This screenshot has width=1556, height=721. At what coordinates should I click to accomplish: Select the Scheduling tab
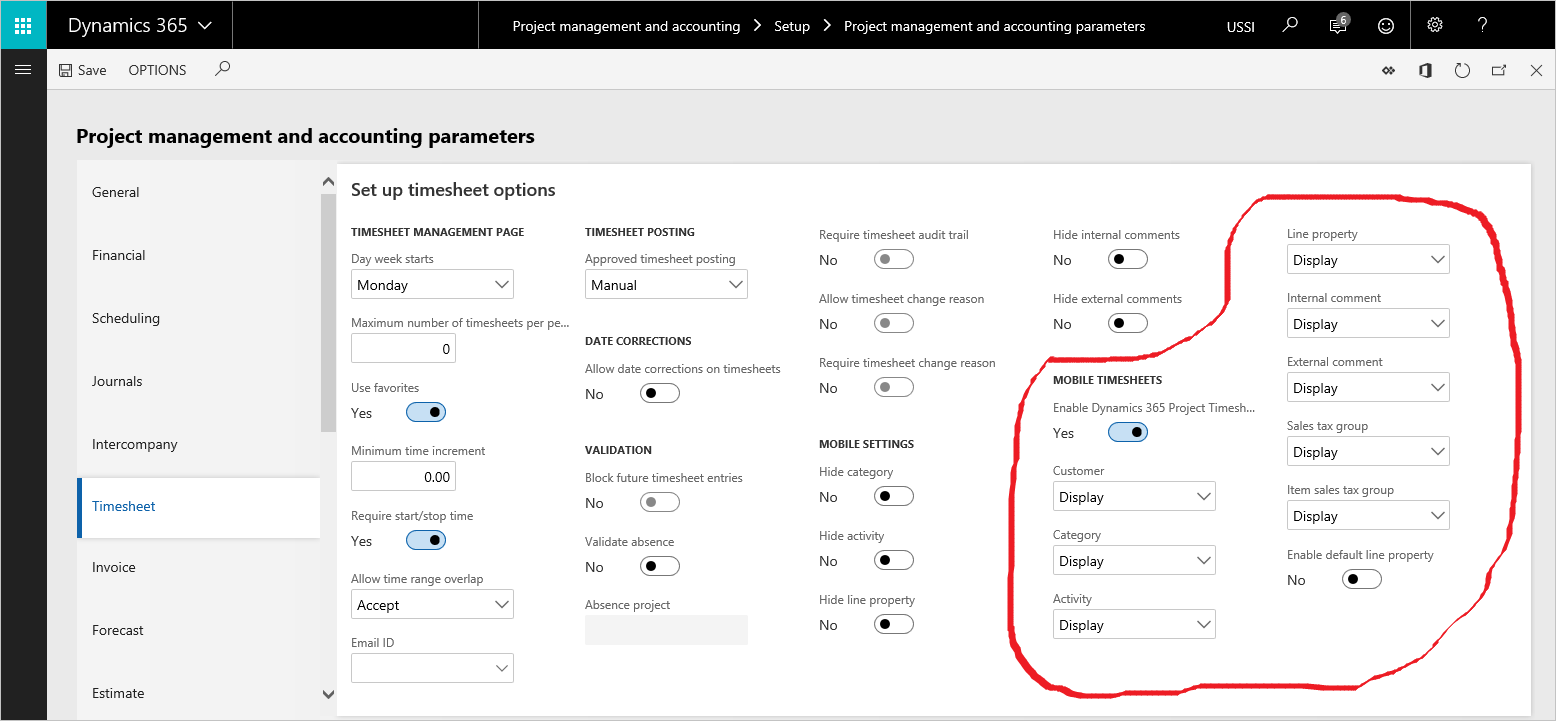coord(199,318)
